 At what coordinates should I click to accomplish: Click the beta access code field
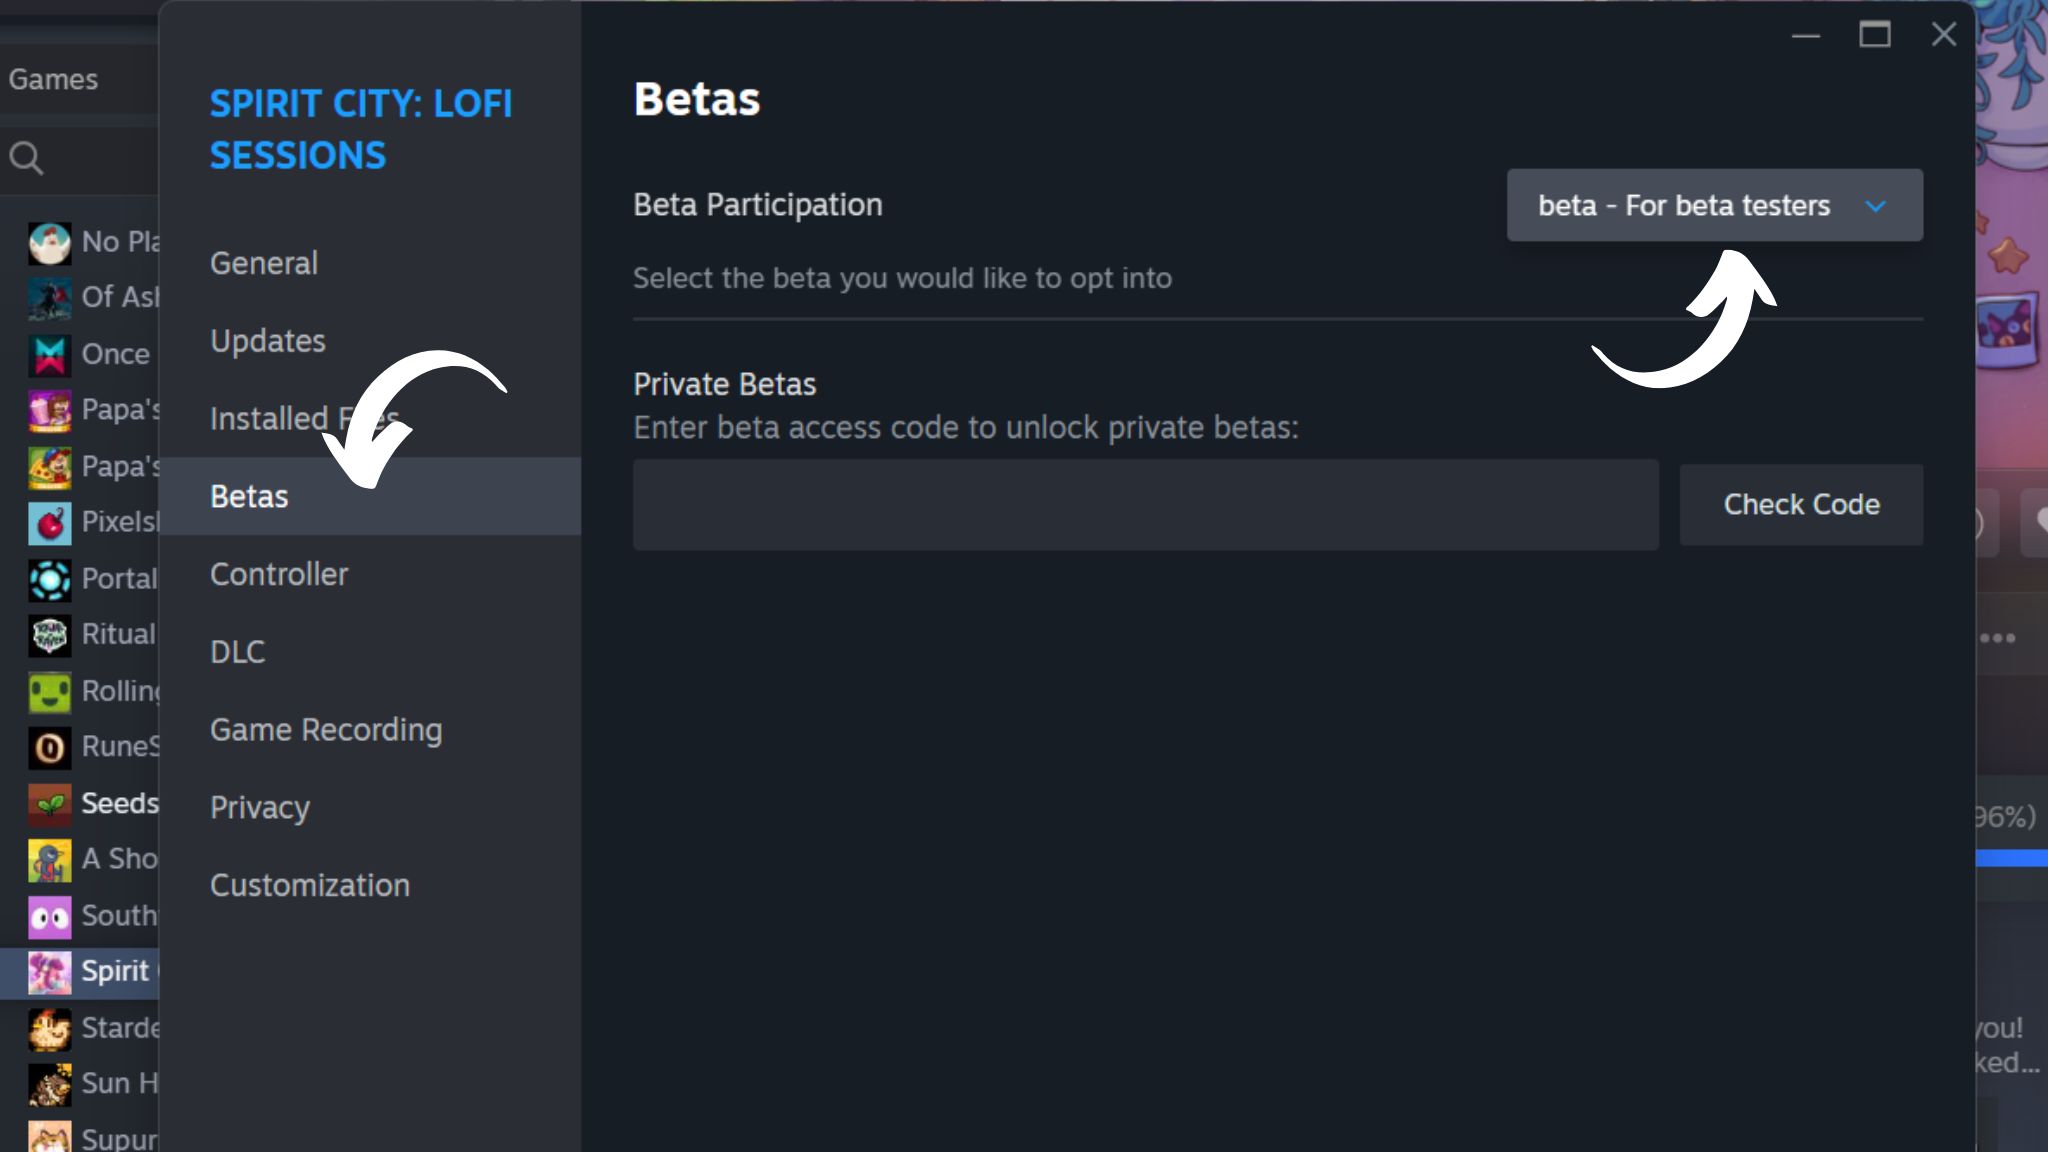coord(1145,505)
